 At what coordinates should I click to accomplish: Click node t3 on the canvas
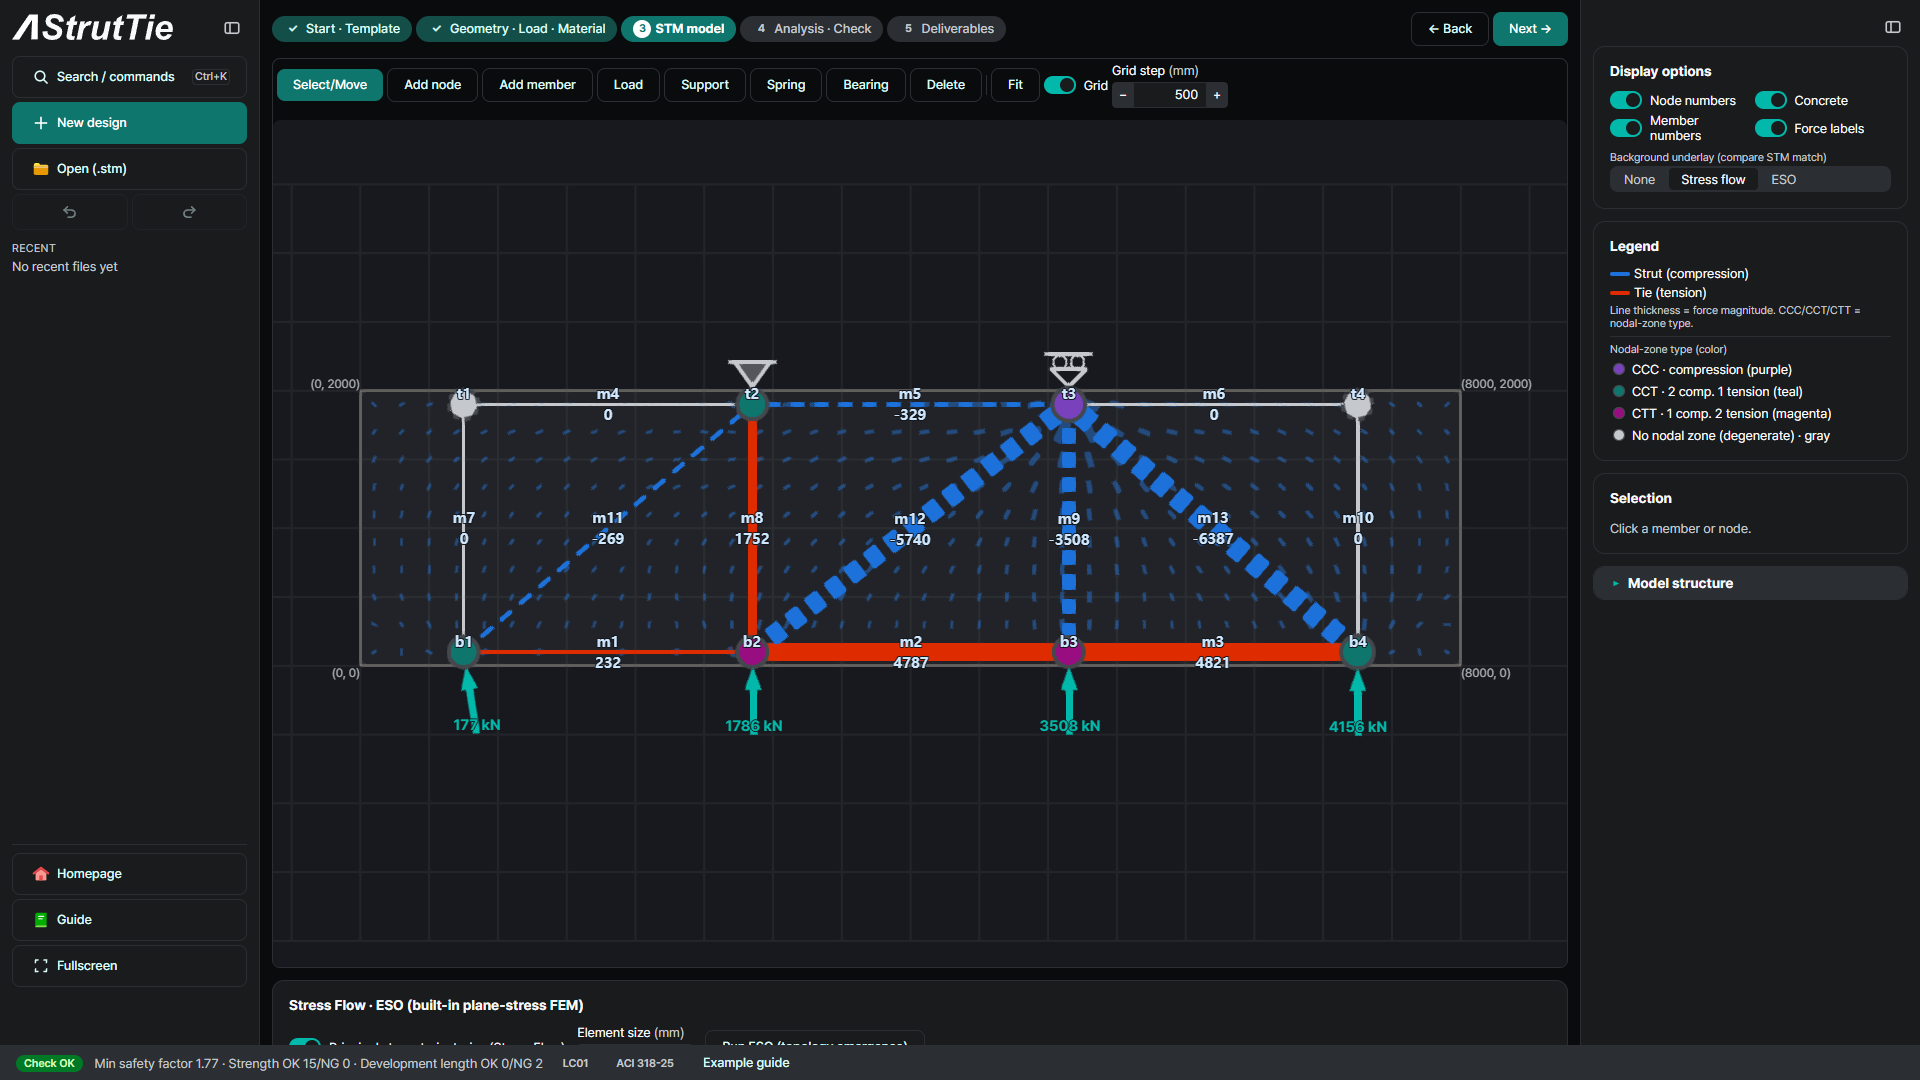(1068, 405)
